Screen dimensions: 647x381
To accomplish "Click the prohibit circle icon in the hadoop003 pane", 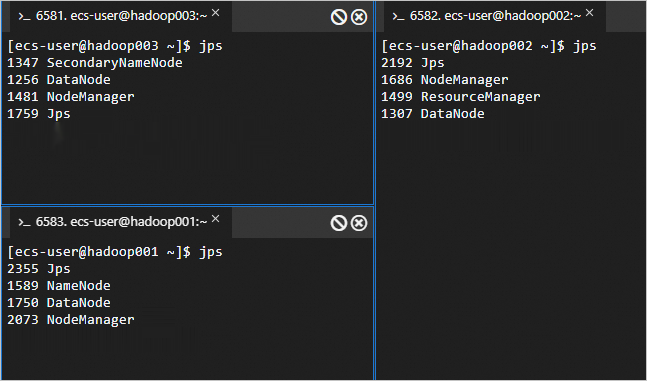I will [x=339, y=17].
